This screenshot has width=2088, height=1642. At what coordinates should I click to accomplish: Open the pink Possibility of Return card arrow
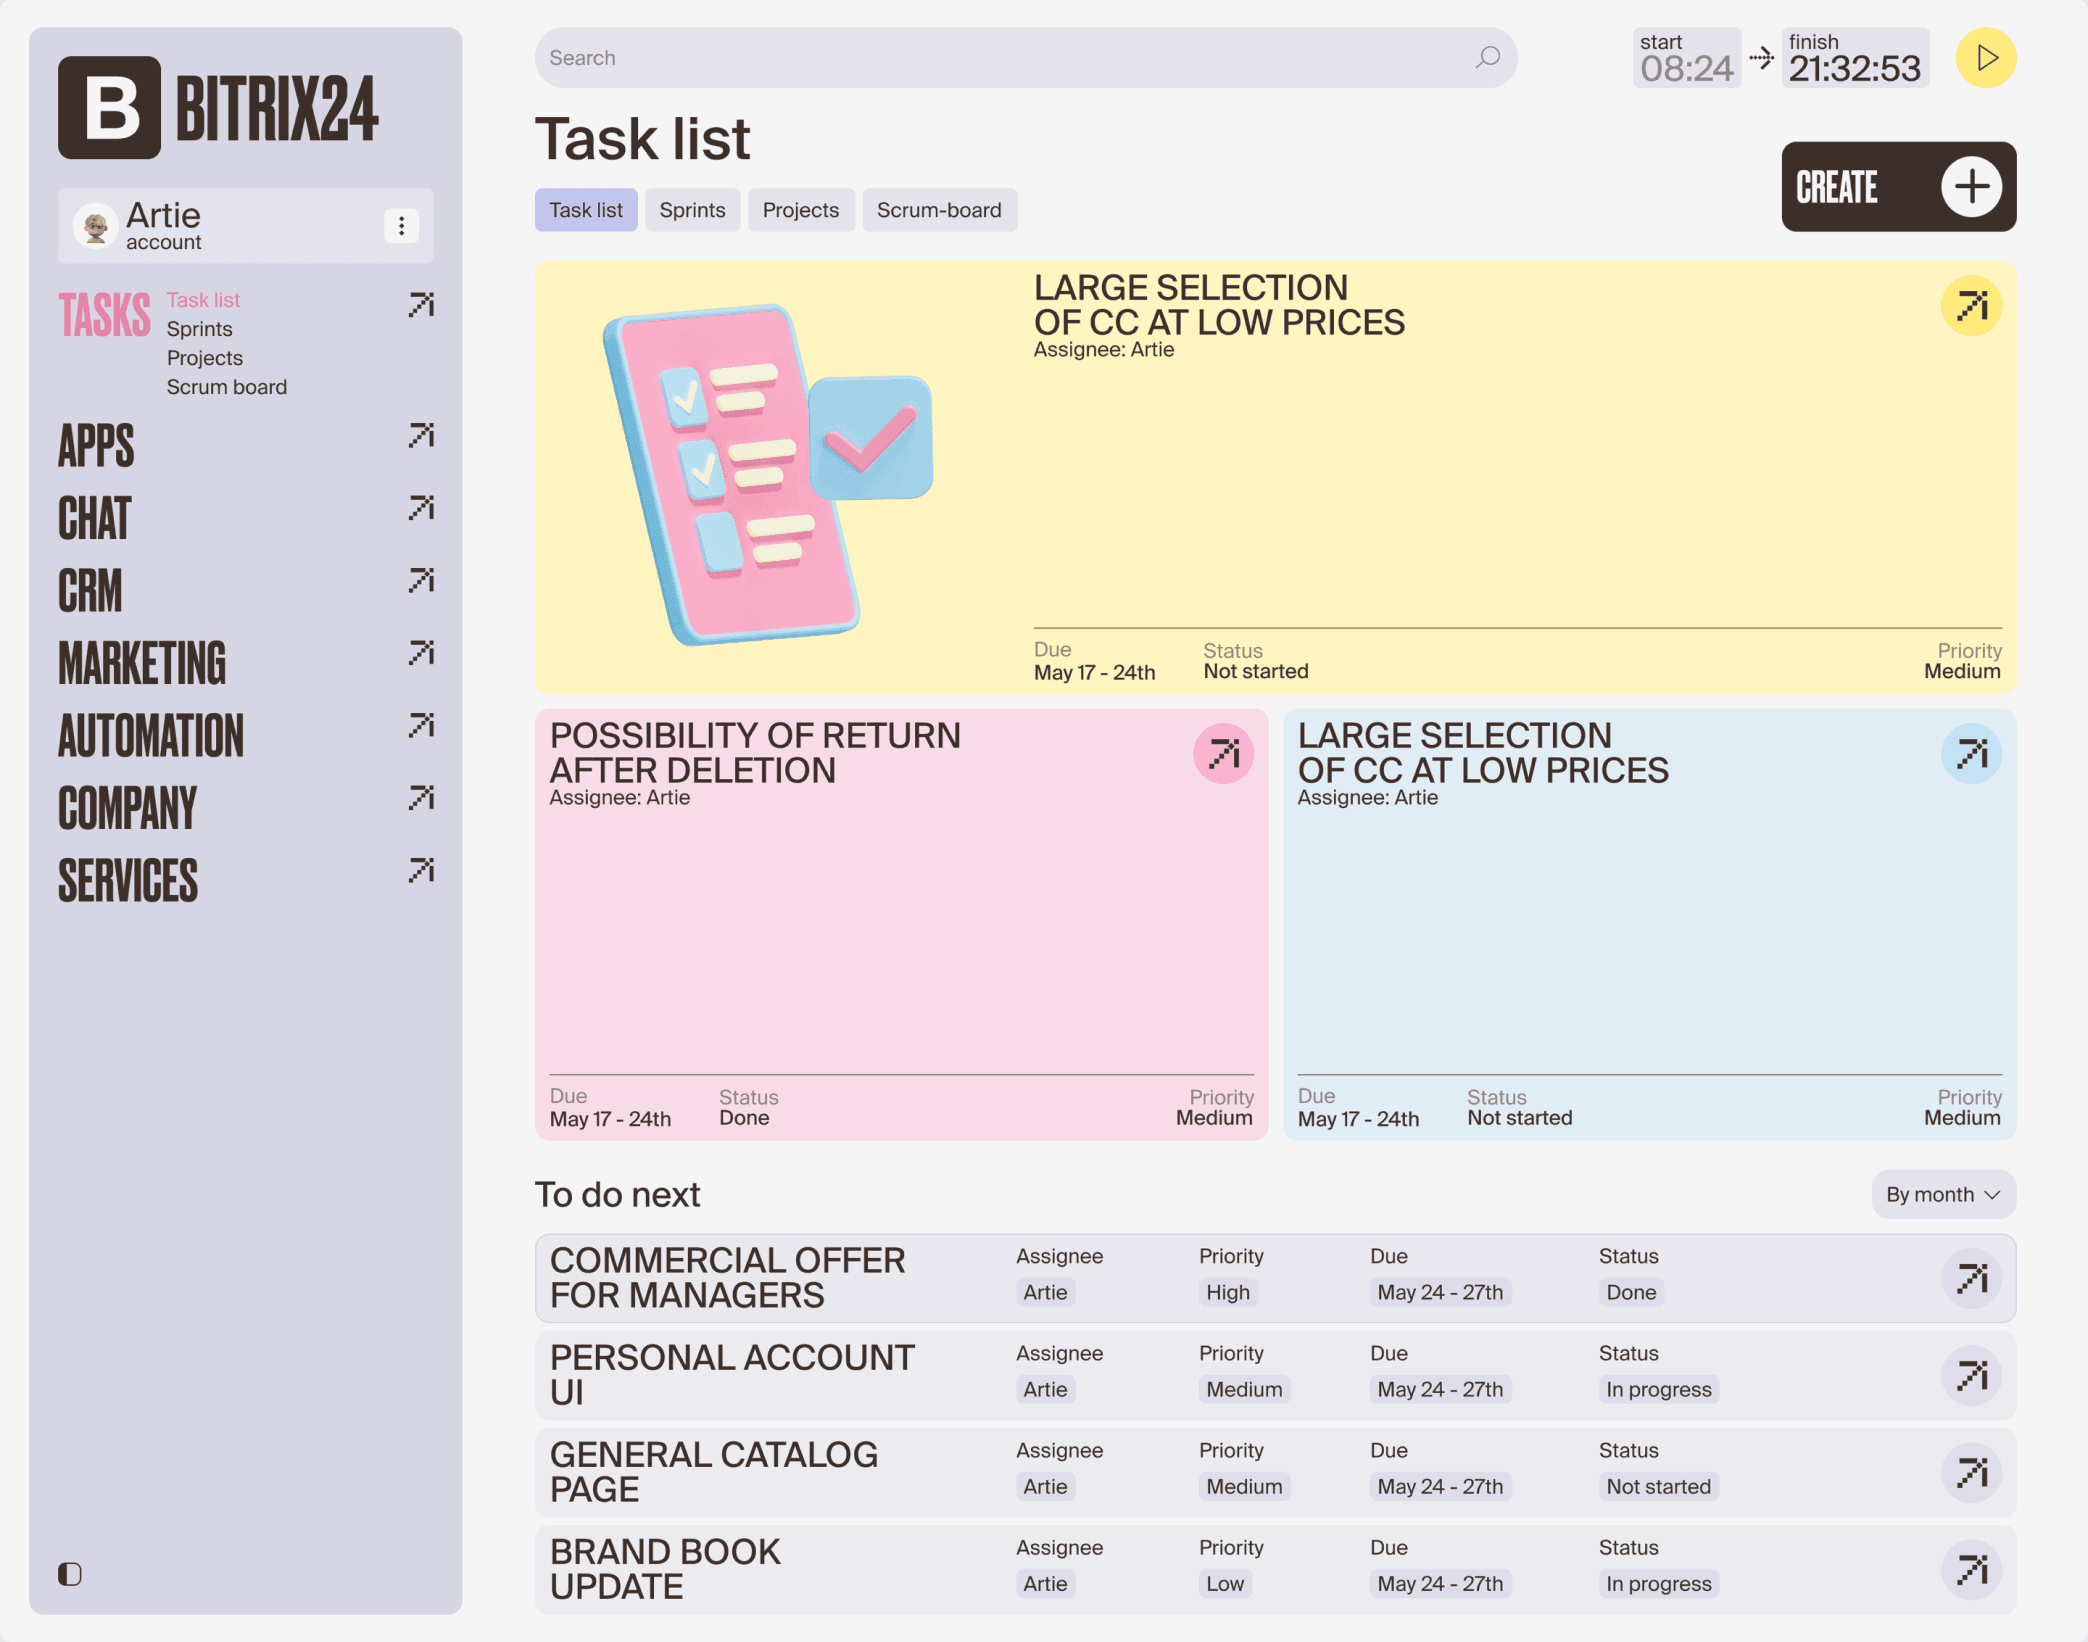1223,753
